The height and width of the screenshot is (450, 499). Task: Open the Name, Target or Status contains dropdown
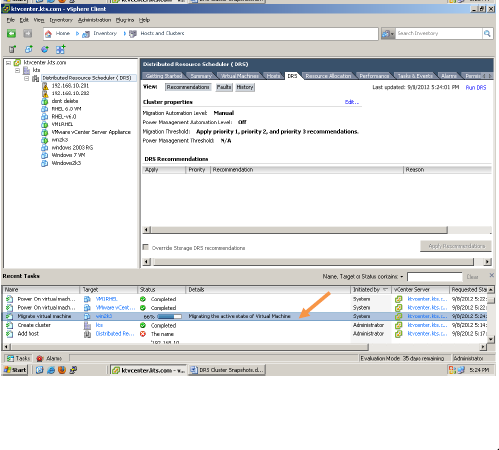click(402, 277)
